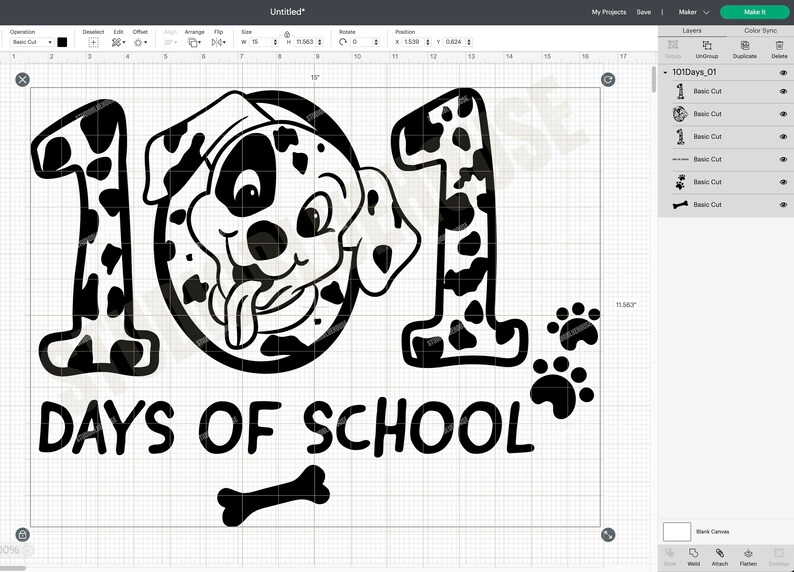Click the Weld tool icon

(x=694, y=553)
